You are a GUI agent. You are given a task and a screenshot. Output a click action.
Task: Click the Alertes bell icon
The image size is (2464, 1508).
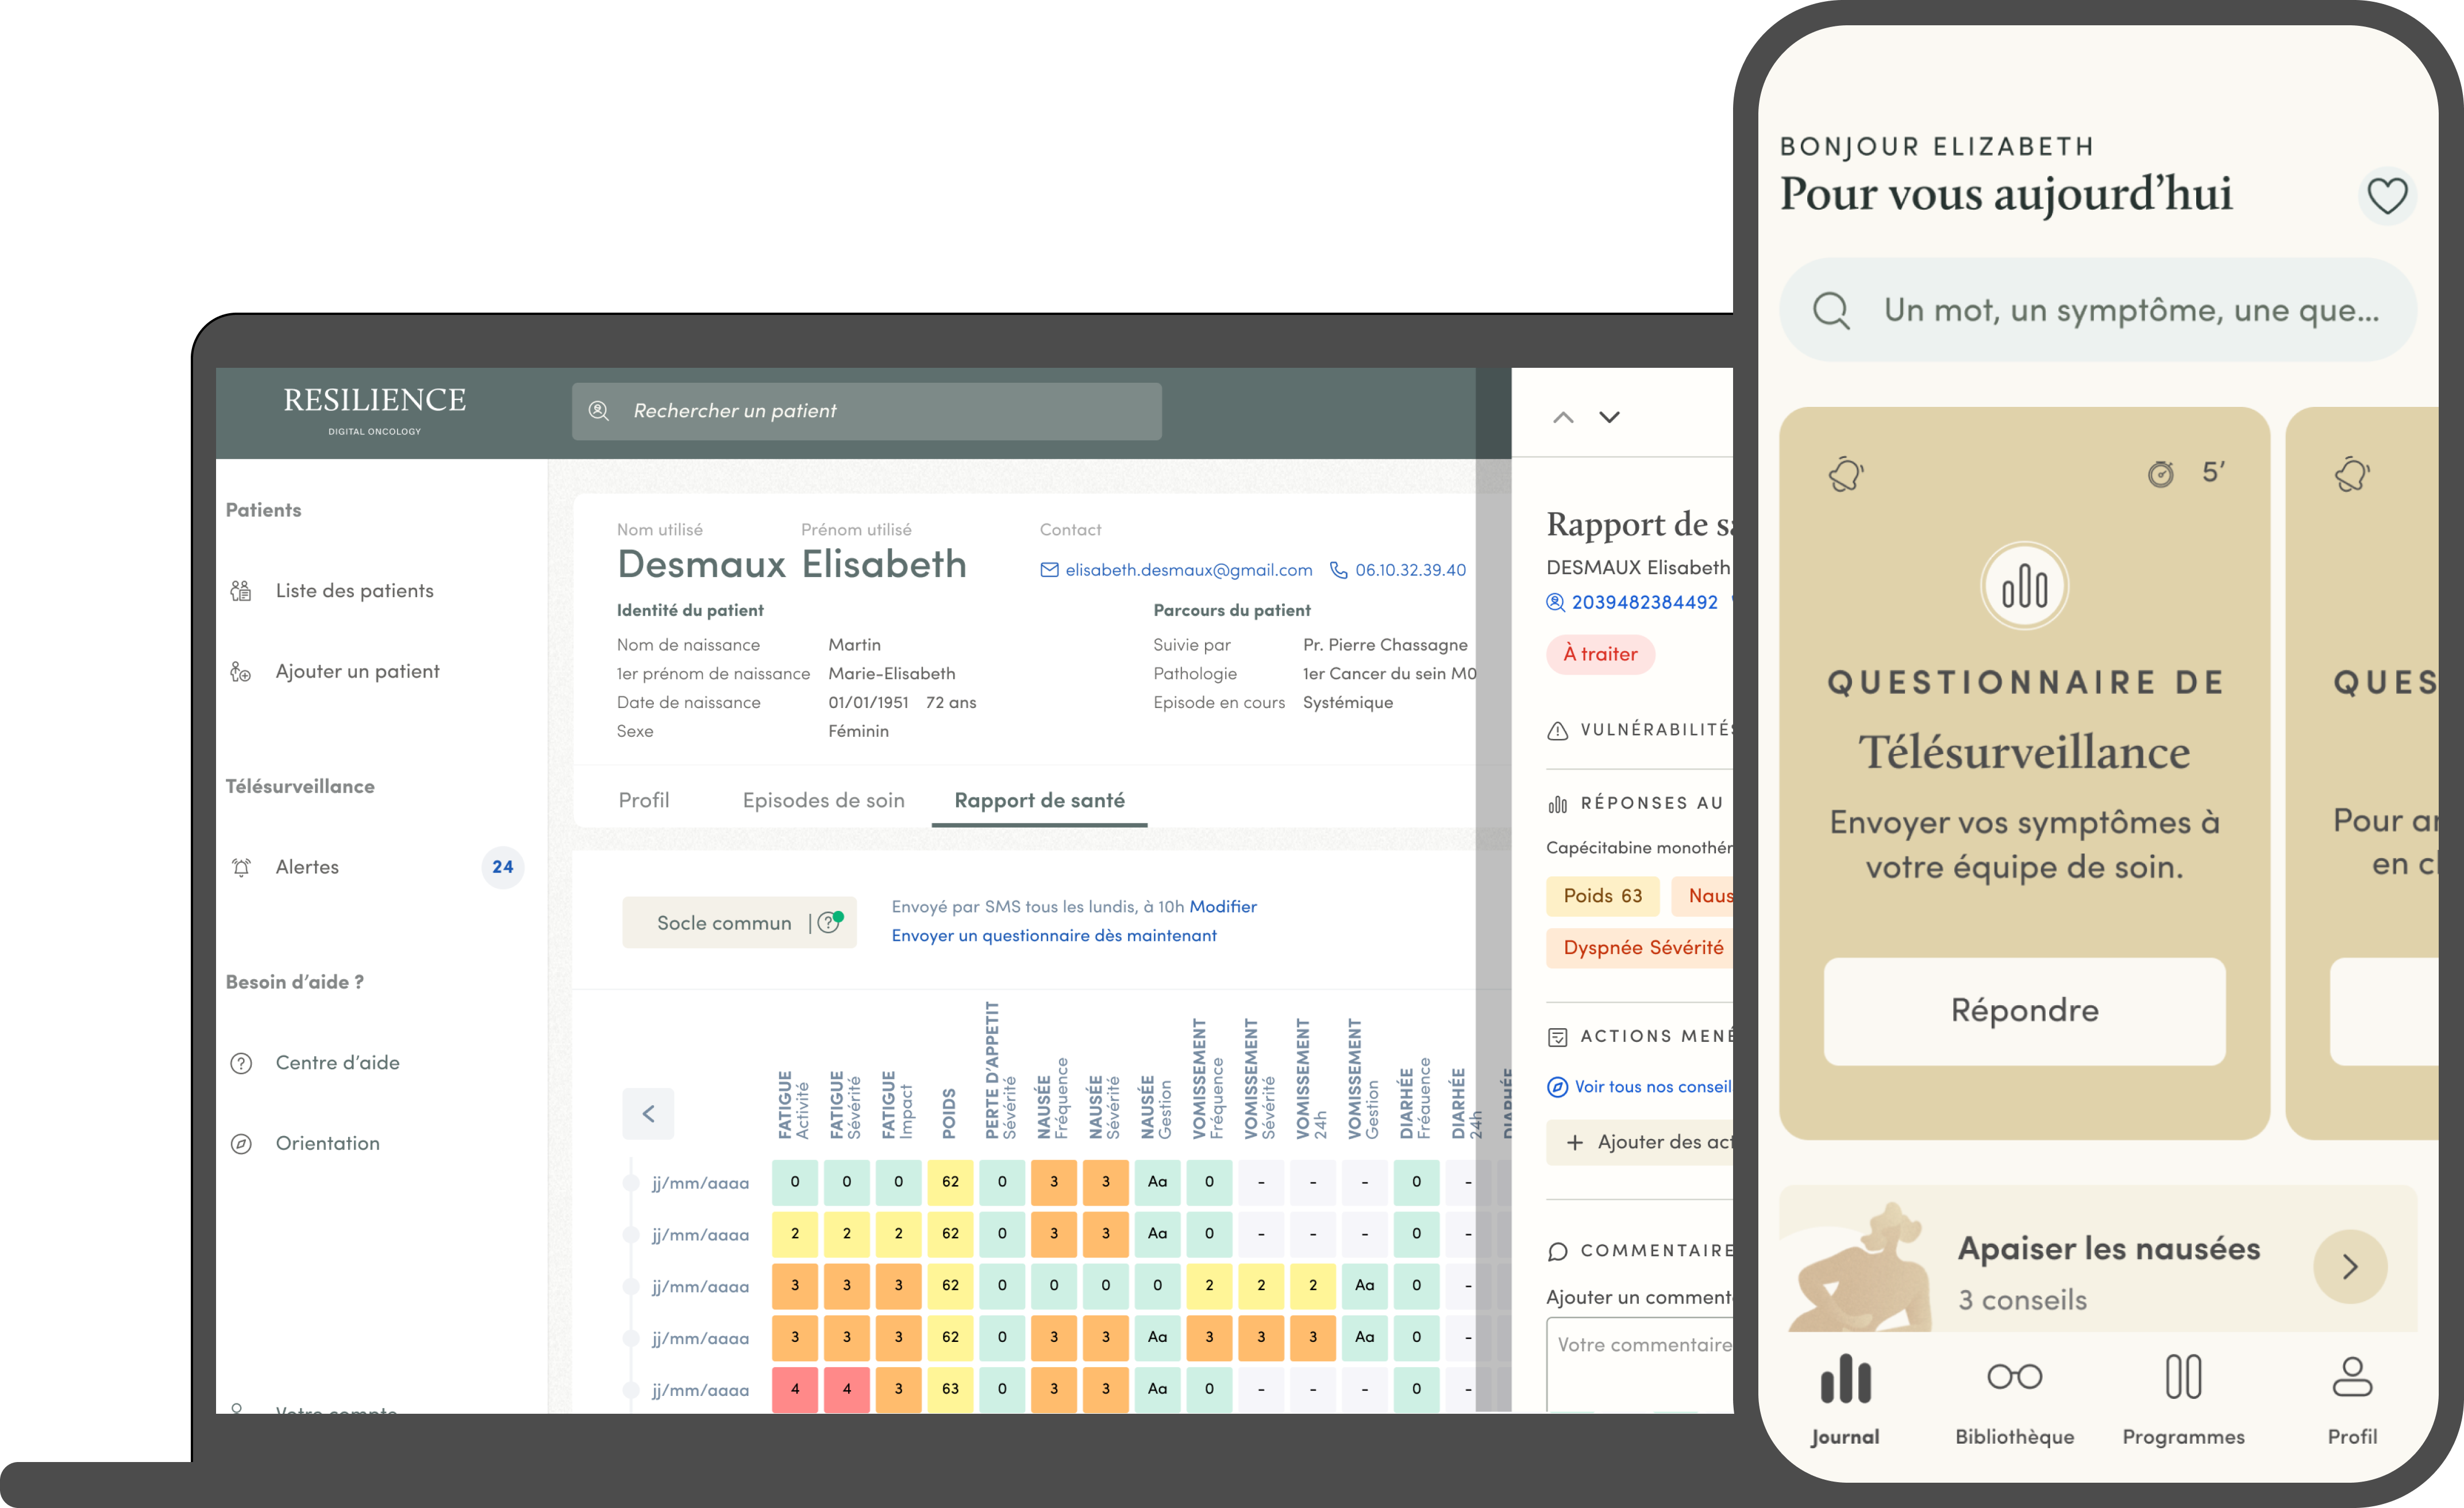(242, 867)
